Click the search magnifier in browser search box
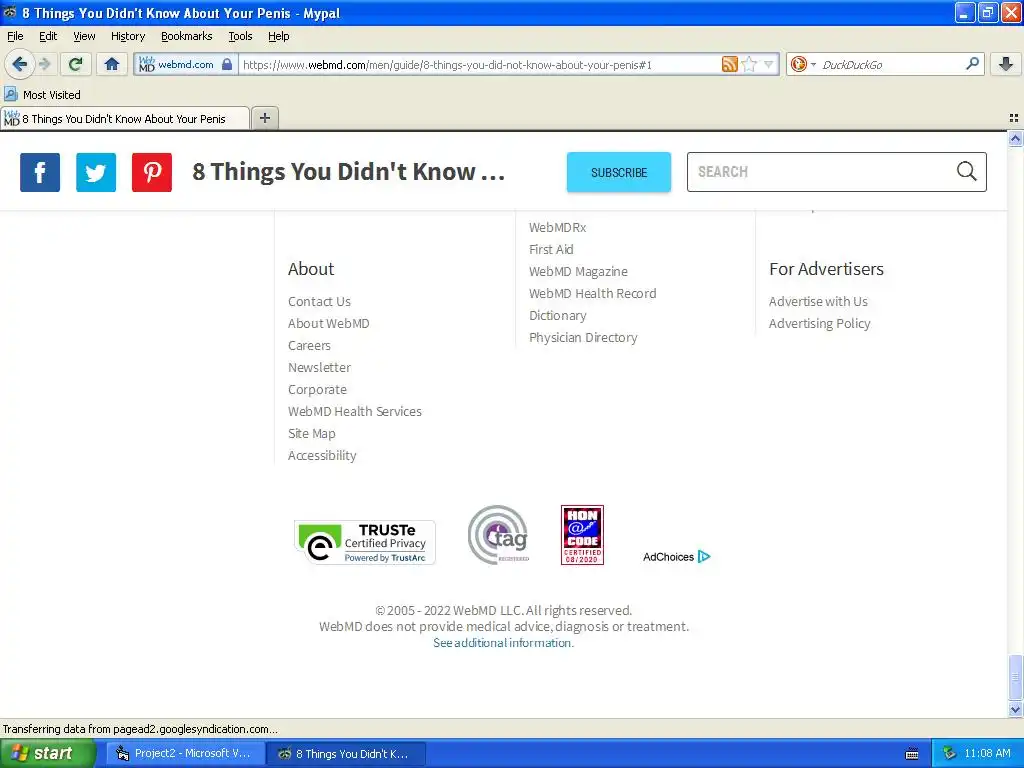Image resolution: width=1024 pixels, height=768 pixels. [x=972, y=63]
